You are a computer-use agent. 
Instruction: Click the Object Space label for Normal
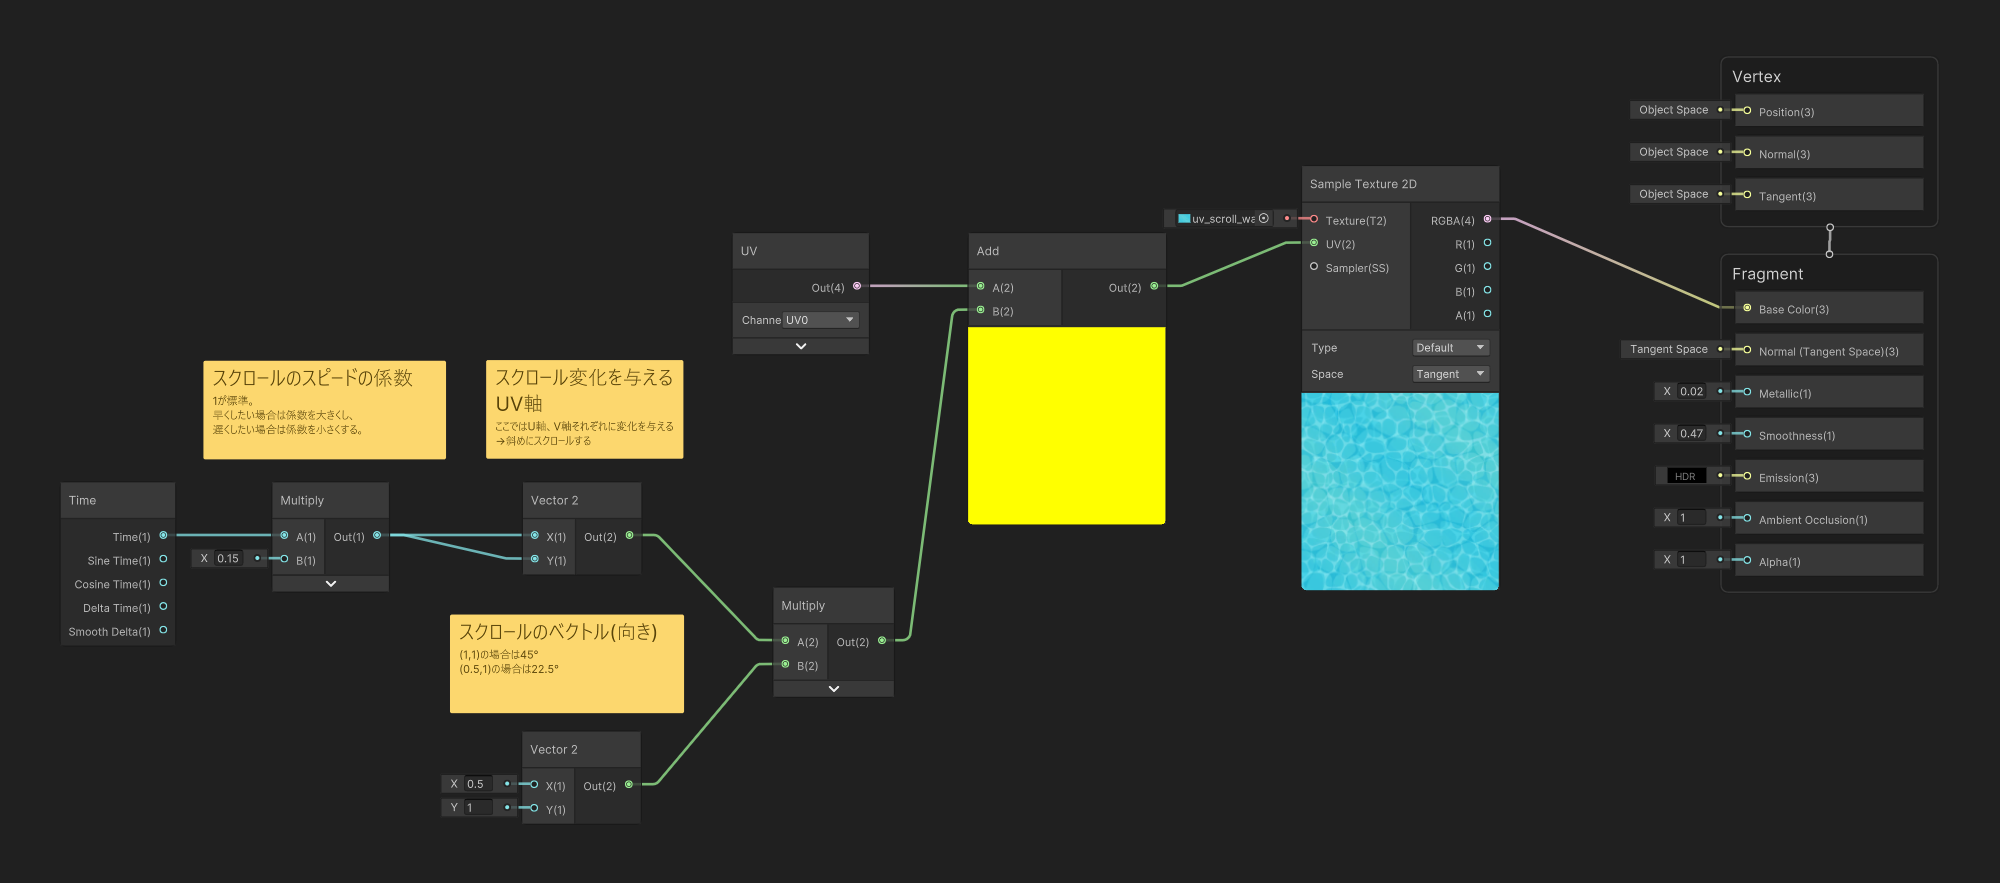pos(1673,152)
